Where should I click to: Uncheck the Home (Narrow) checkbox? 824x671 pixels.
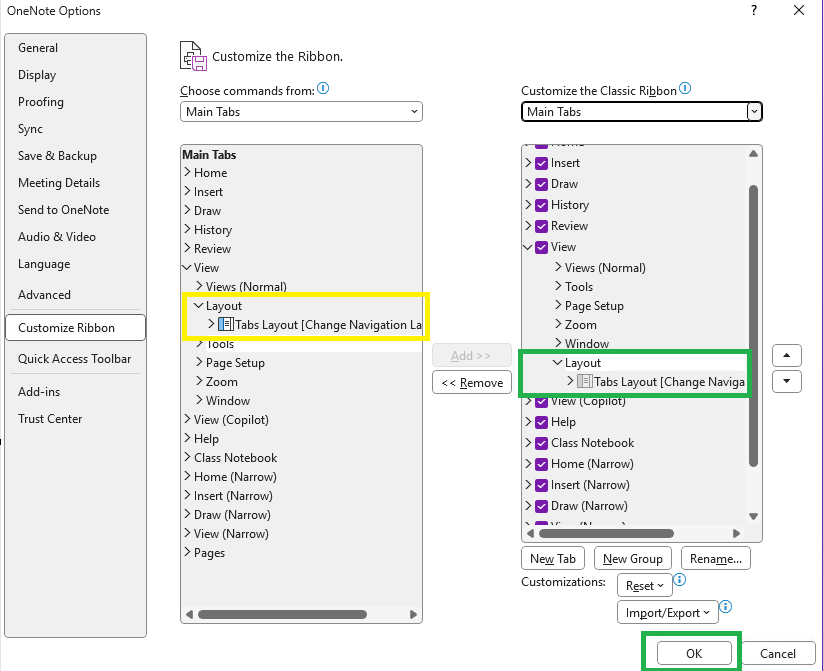click(541, 464)
